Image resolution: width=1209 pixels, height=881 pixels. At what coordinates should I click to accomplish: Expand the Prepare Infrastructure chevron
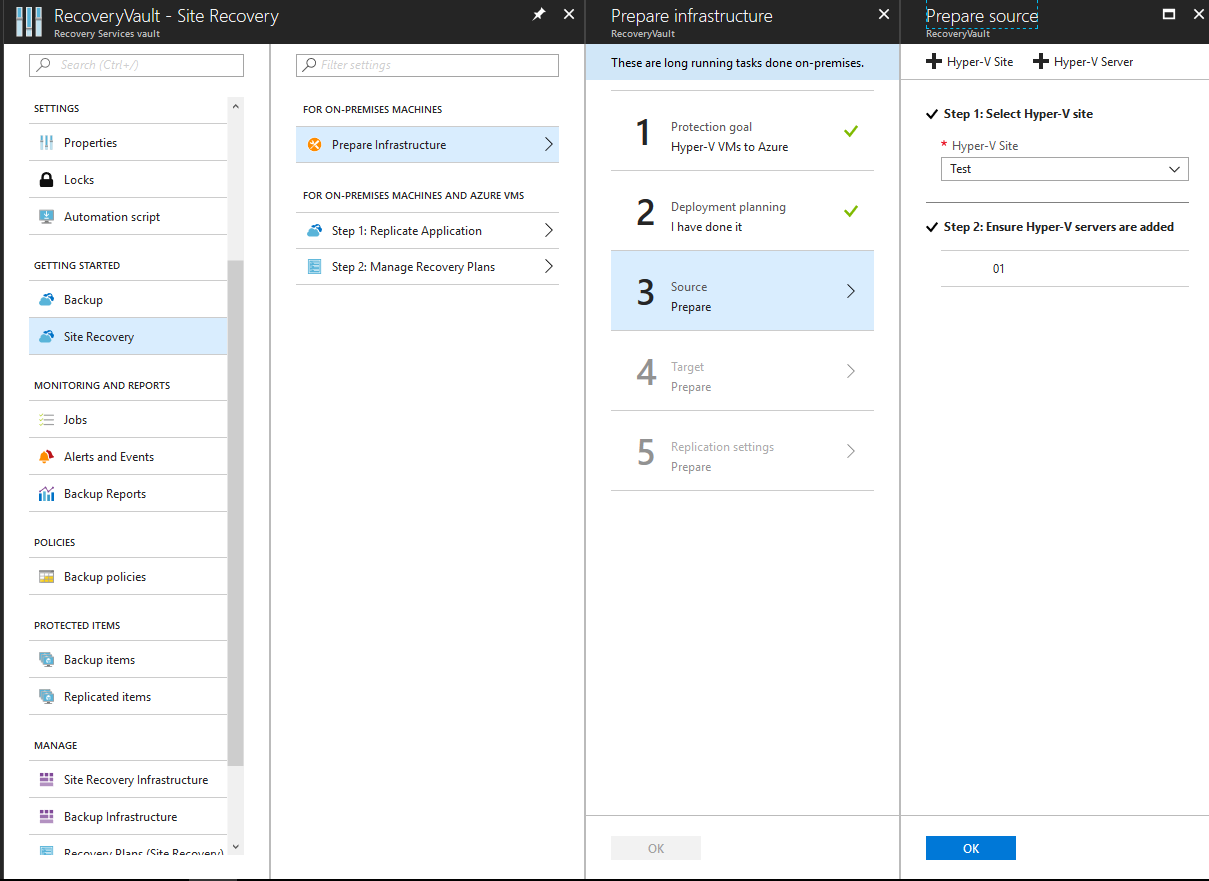click(x=548, y=145)
